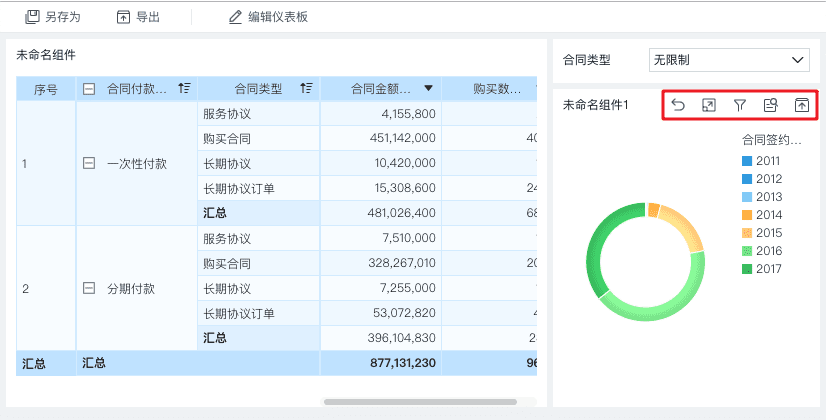Click the view-data icon in chart toolbar
This screenshot has width=826, height=420.
[770, 105]
